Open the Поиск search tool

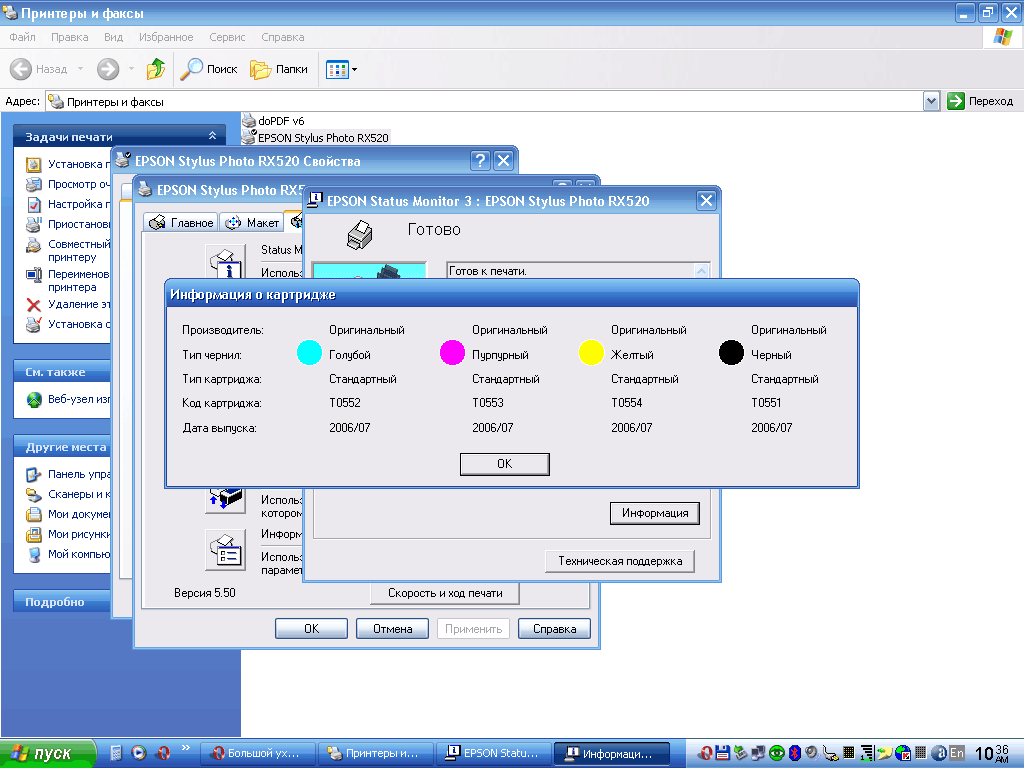(208, 69)
